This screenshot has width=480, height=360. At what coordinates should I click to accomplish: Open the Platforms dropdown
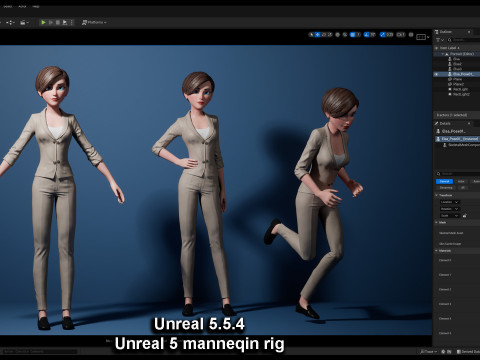click(94, 22)
